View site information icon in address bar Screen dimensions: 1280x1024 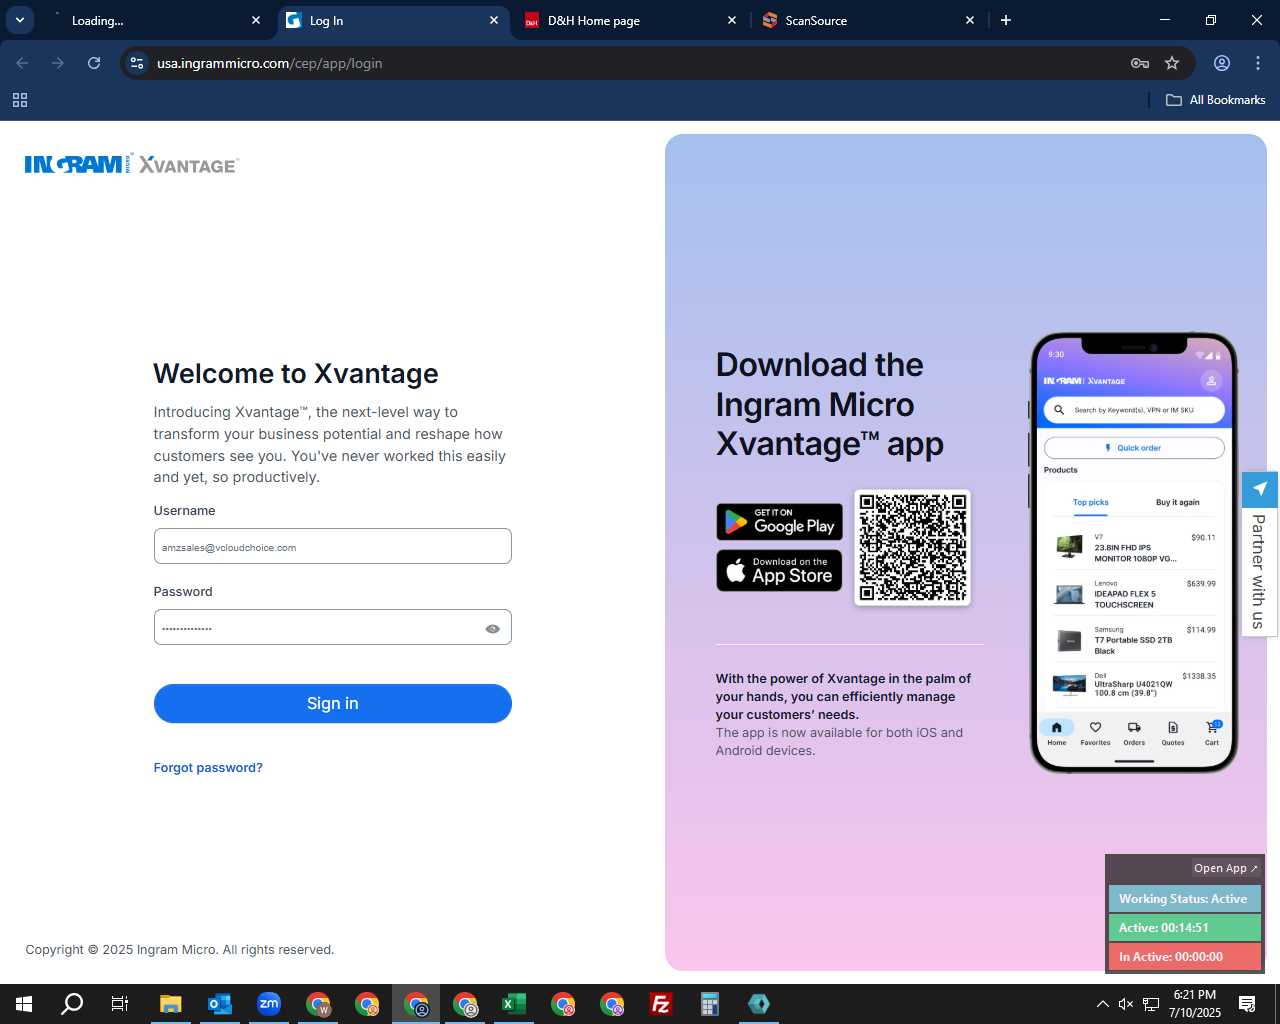(137, 63)
